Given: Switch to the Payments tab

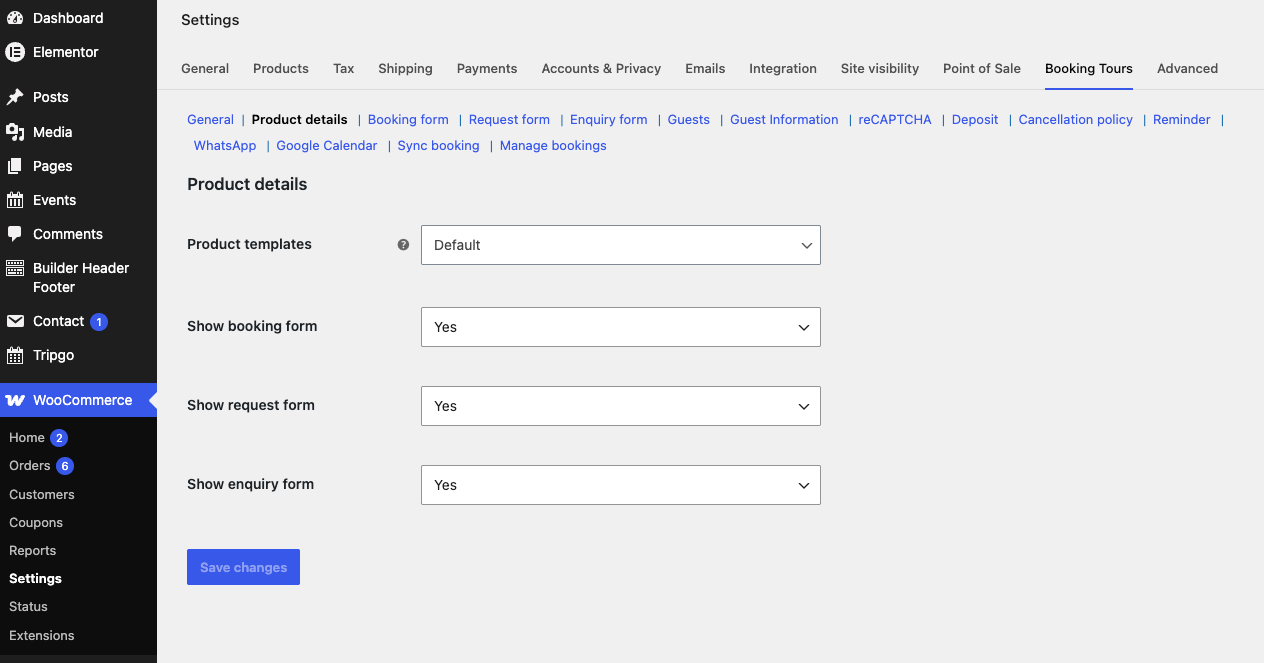Looking at the screenshot, I should (487, 69).
